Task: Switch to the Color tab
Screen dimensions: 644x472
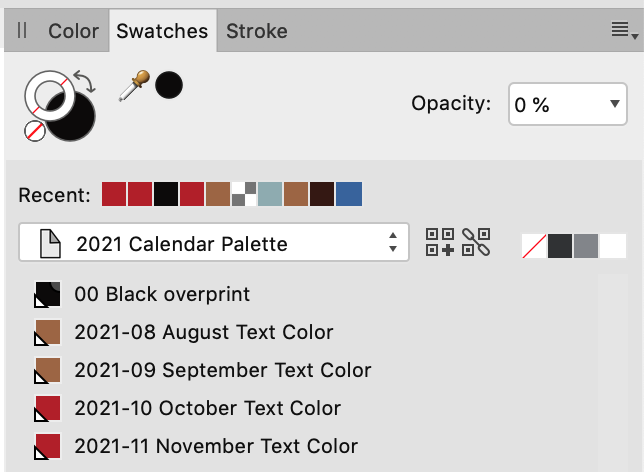Action: click(74, 31)
